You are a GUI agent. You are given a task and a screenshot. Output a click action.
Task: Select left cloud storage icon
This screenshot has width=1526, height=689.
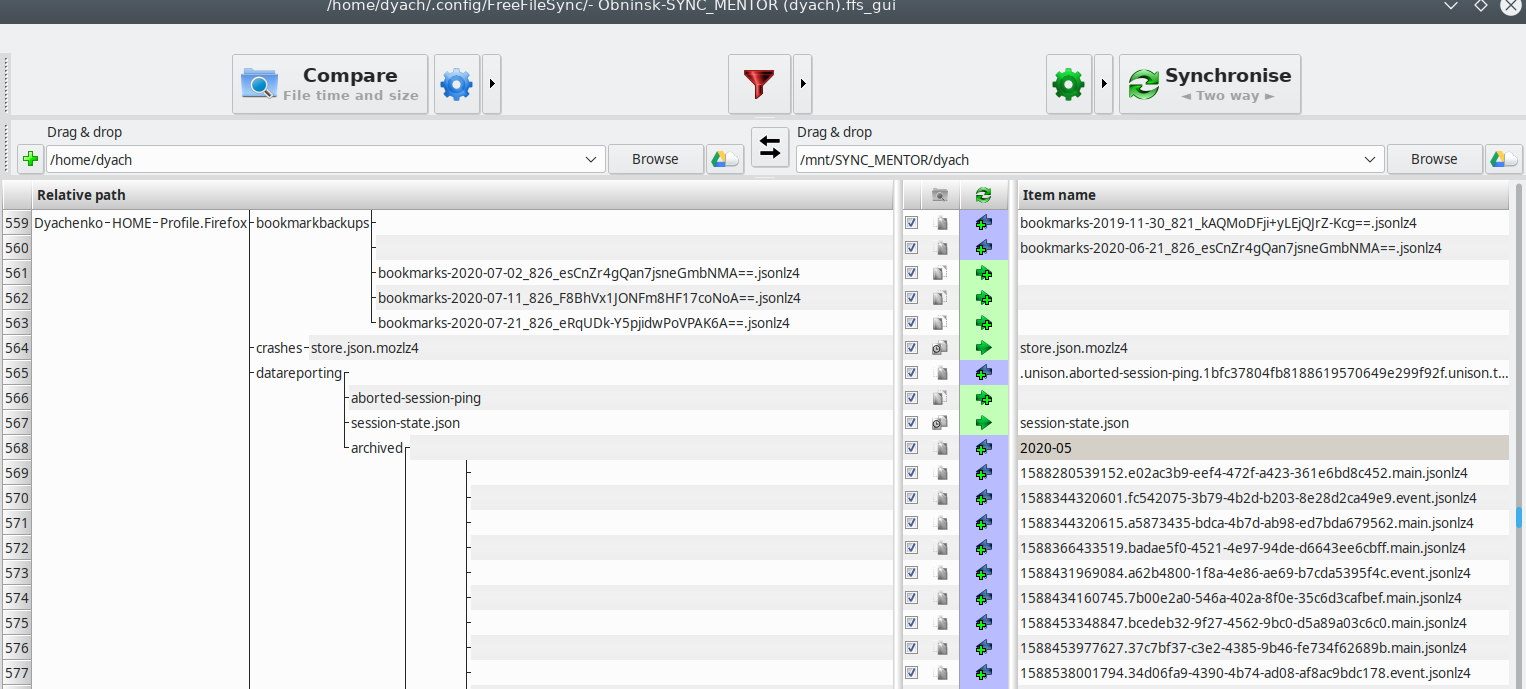[x=724, y=159]
